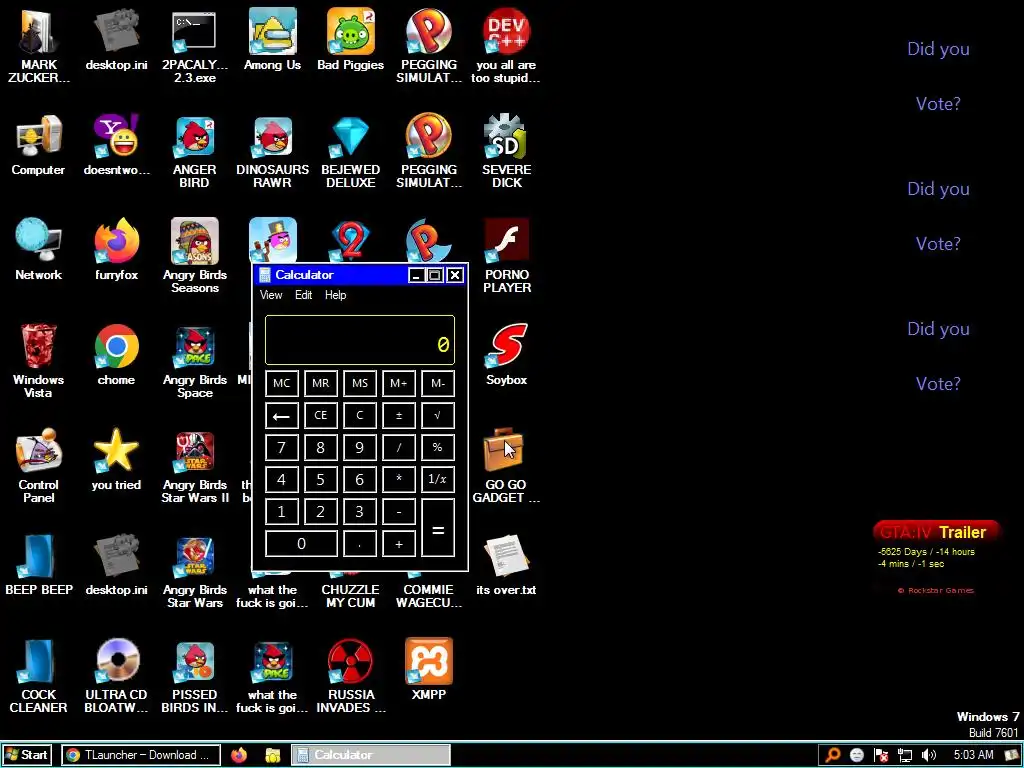Image resolution: width=1024 pixels, height=768 pixels.
Task: Click the decimal point calculator key
Action: pos(360,543)
